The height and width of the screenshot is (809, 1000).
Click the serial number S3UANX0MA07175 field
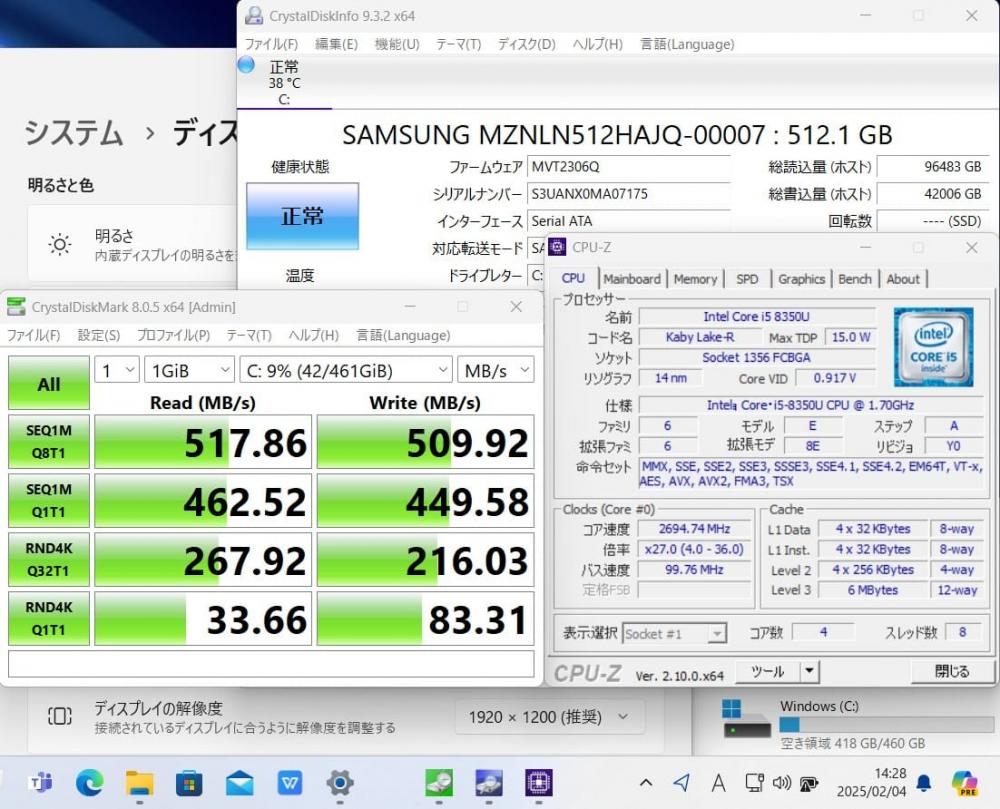[628, 194]
